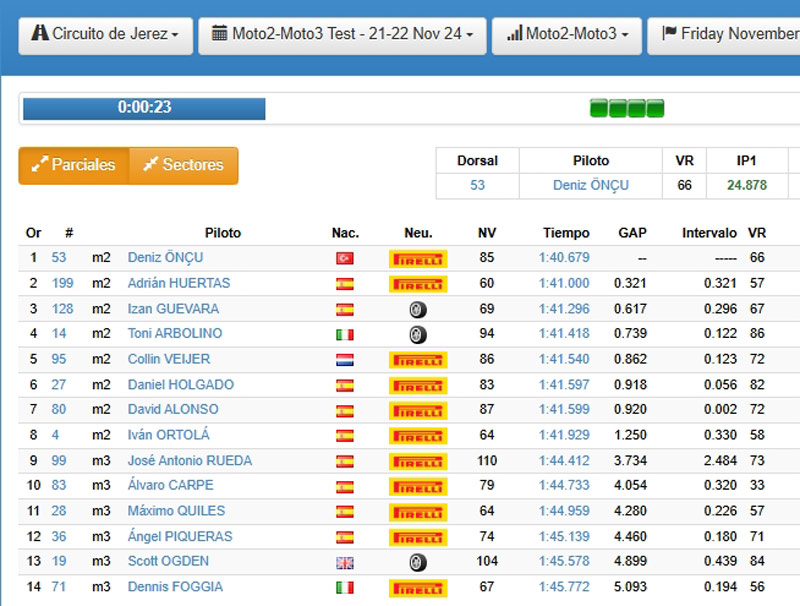This screenshot has height=606, width=800.
Task: Click the green status indicator lights
Action: [x=627, y=108]
